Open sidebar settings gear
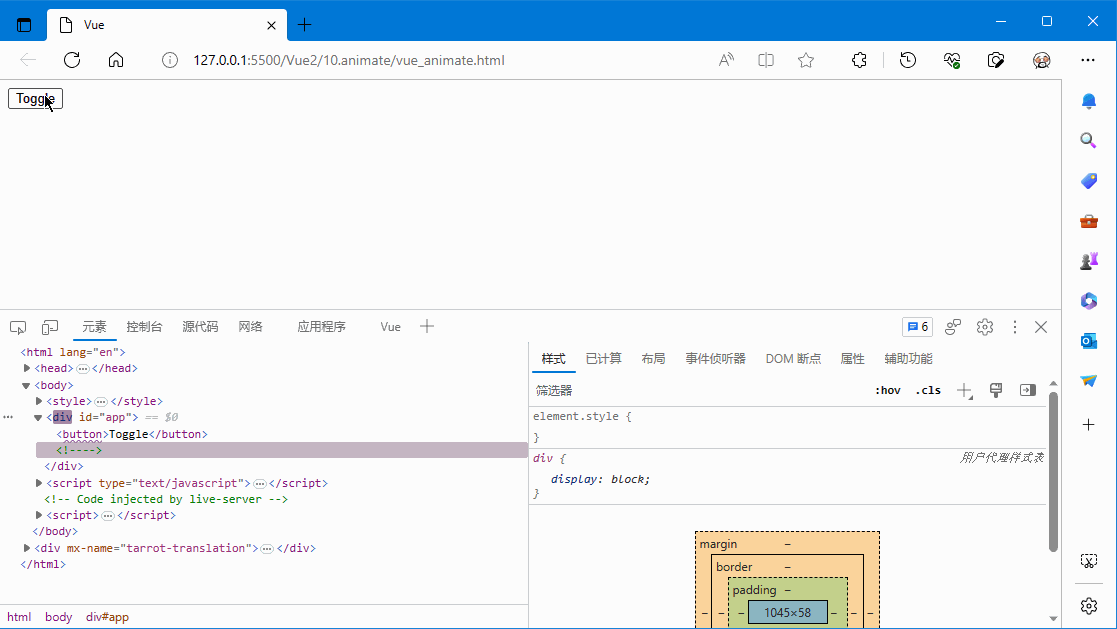 (1089, 605)
